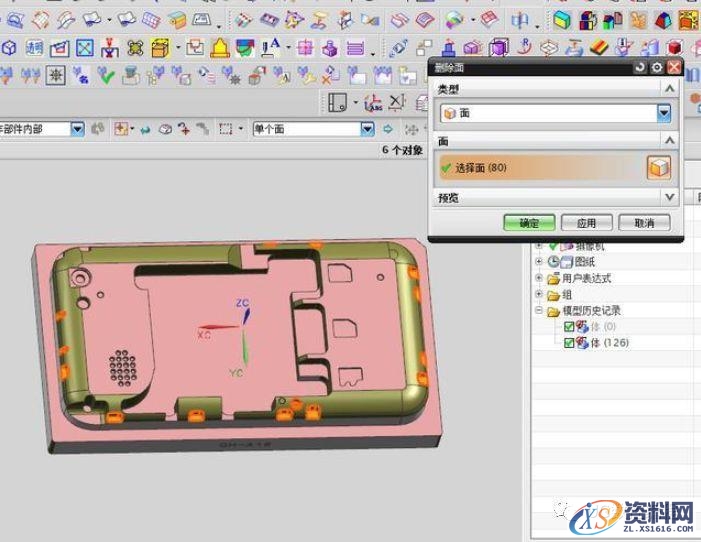The width and height of the screenshot is (701, 542).
Task: Open the dialog settings gear icon
Action: point(657,67)
